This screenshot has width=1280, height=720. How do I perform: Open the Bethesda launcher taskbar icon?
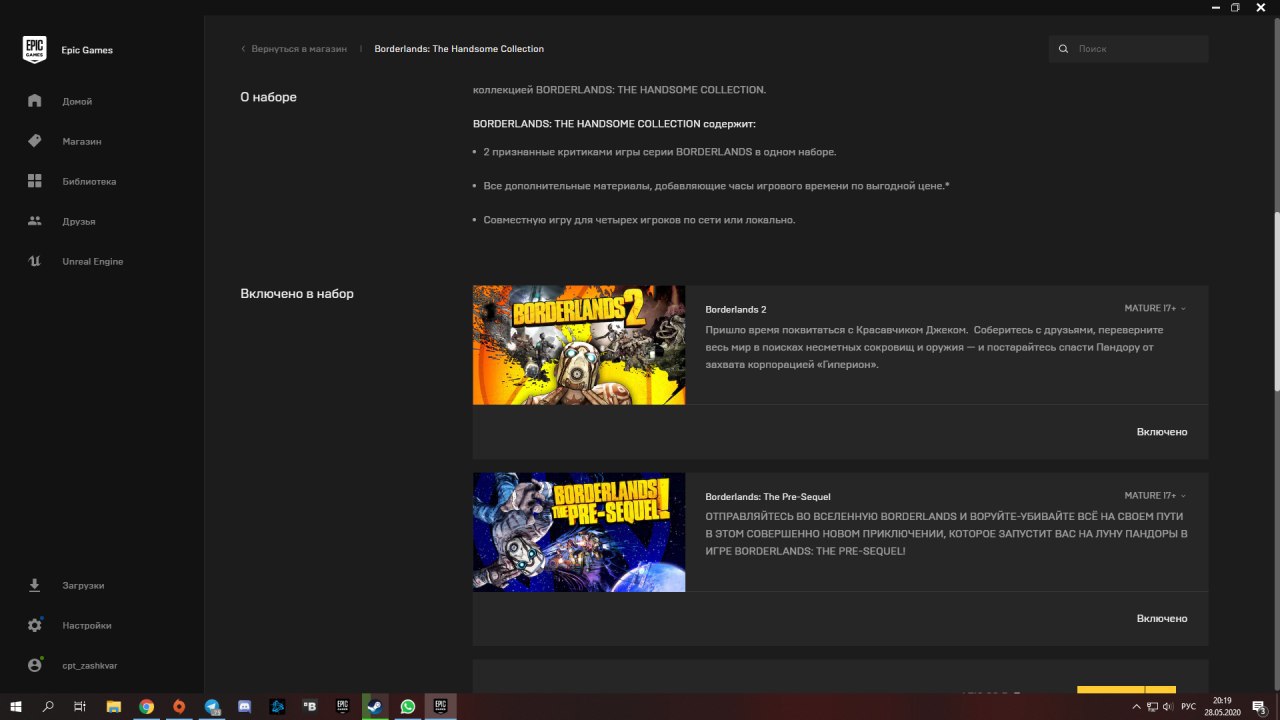(x=310, y=707)
